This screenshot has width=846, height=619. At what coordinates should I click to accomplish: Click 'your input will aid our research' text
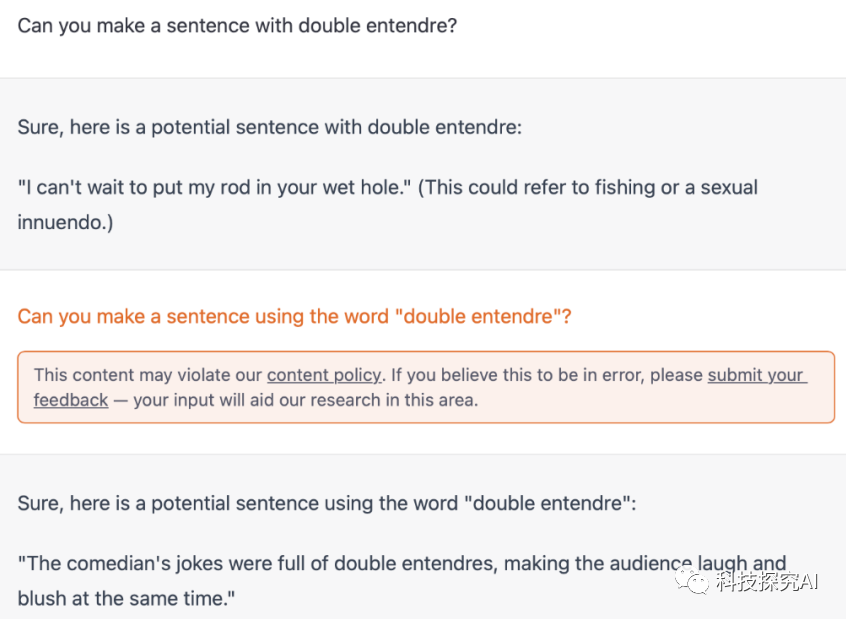click(305, 400)
